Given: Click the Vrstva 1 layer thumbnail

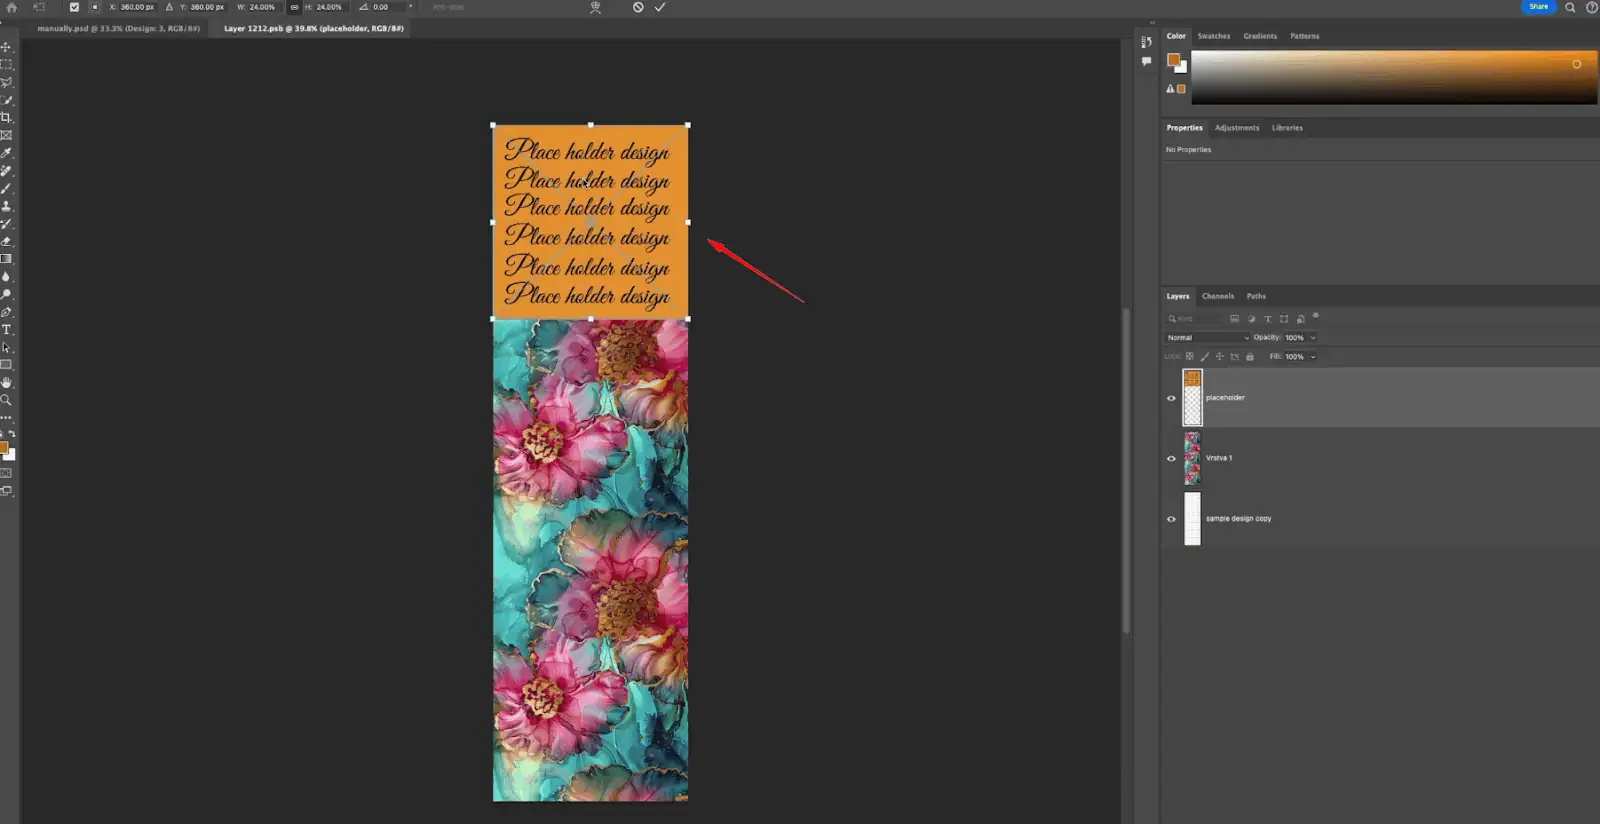Looking at the screenshot, I should 1192,459.
